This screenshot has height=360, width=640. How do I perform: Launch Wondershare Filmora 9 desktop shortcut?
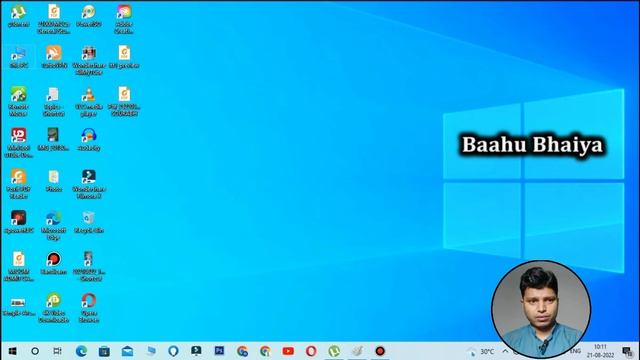pos(89,184)
